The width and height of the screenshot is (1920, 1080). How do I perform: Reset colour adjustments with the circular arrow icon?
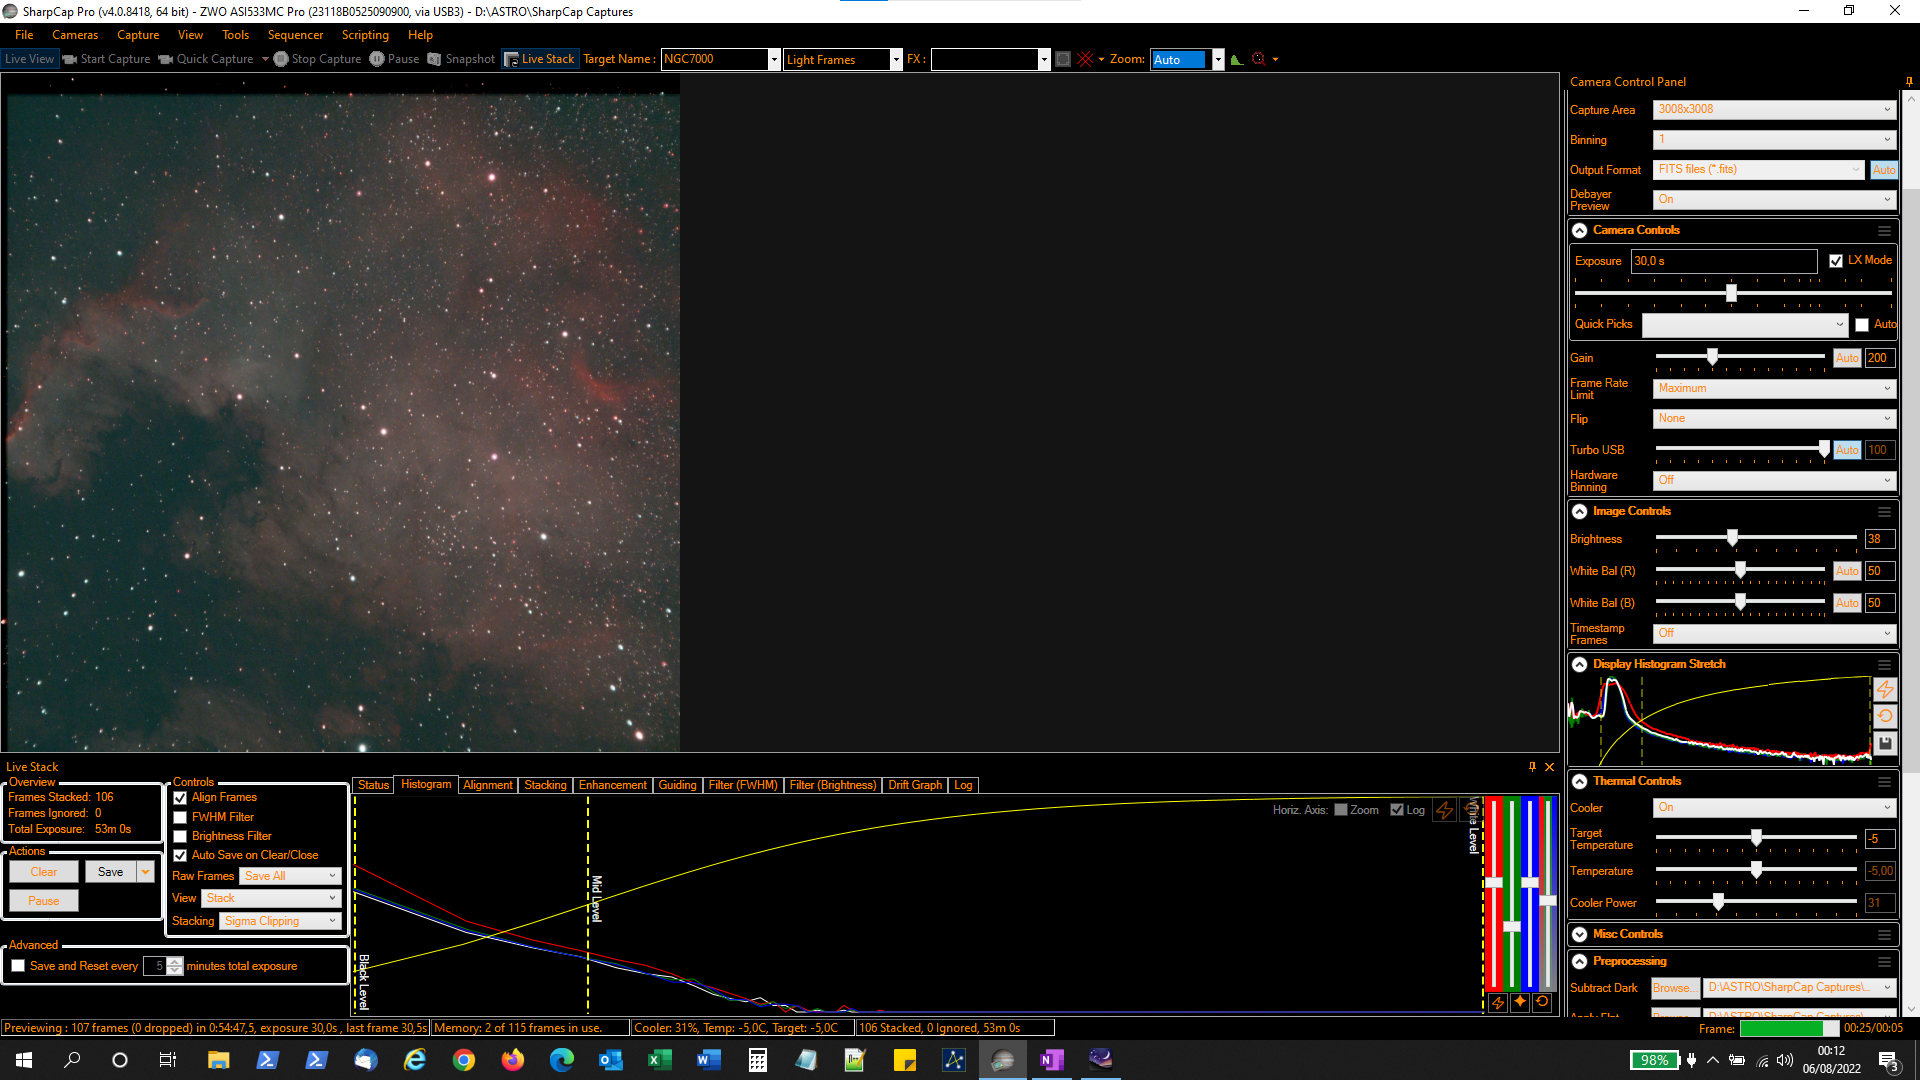pos(1542,1002)
